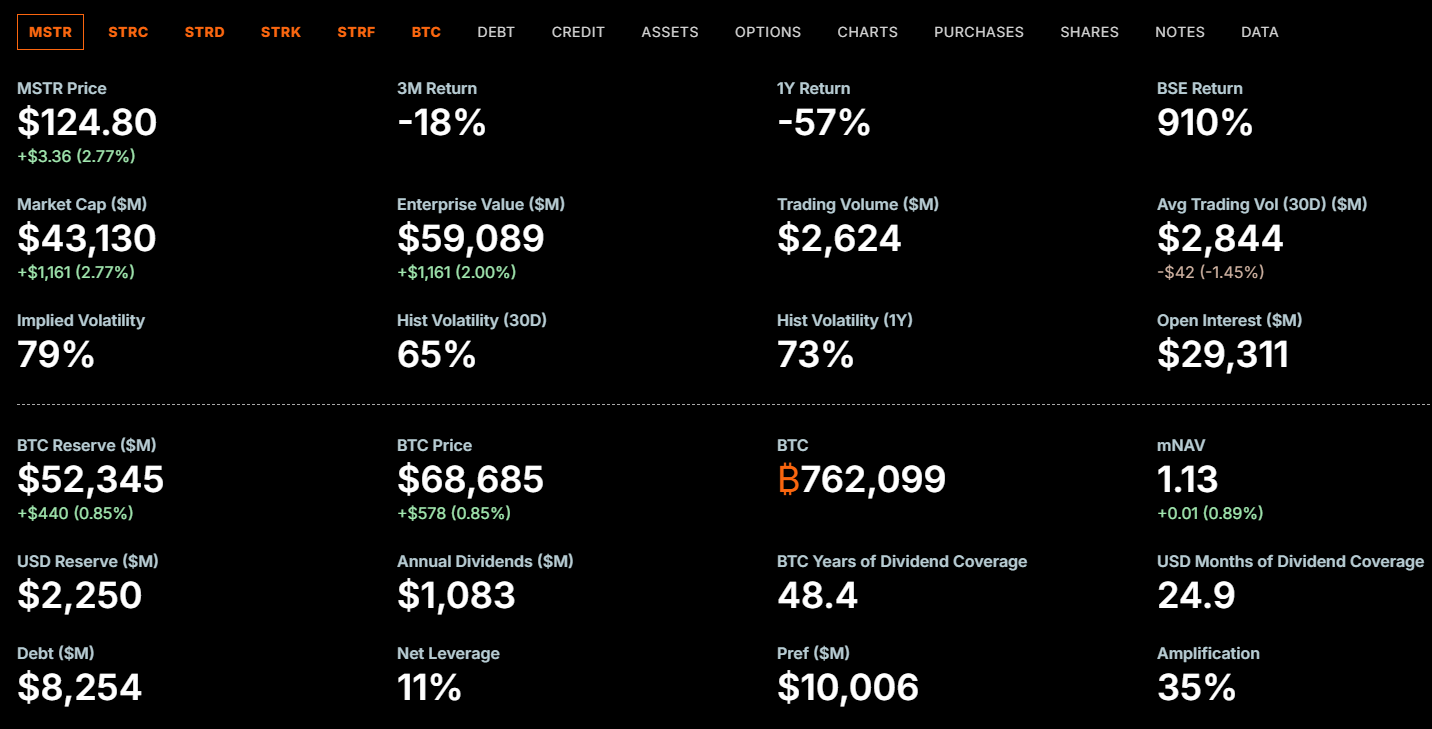The image size is (1432, 729).
Task: Select the BTC Reserve figure $52,345
Action: coord(90,480)
